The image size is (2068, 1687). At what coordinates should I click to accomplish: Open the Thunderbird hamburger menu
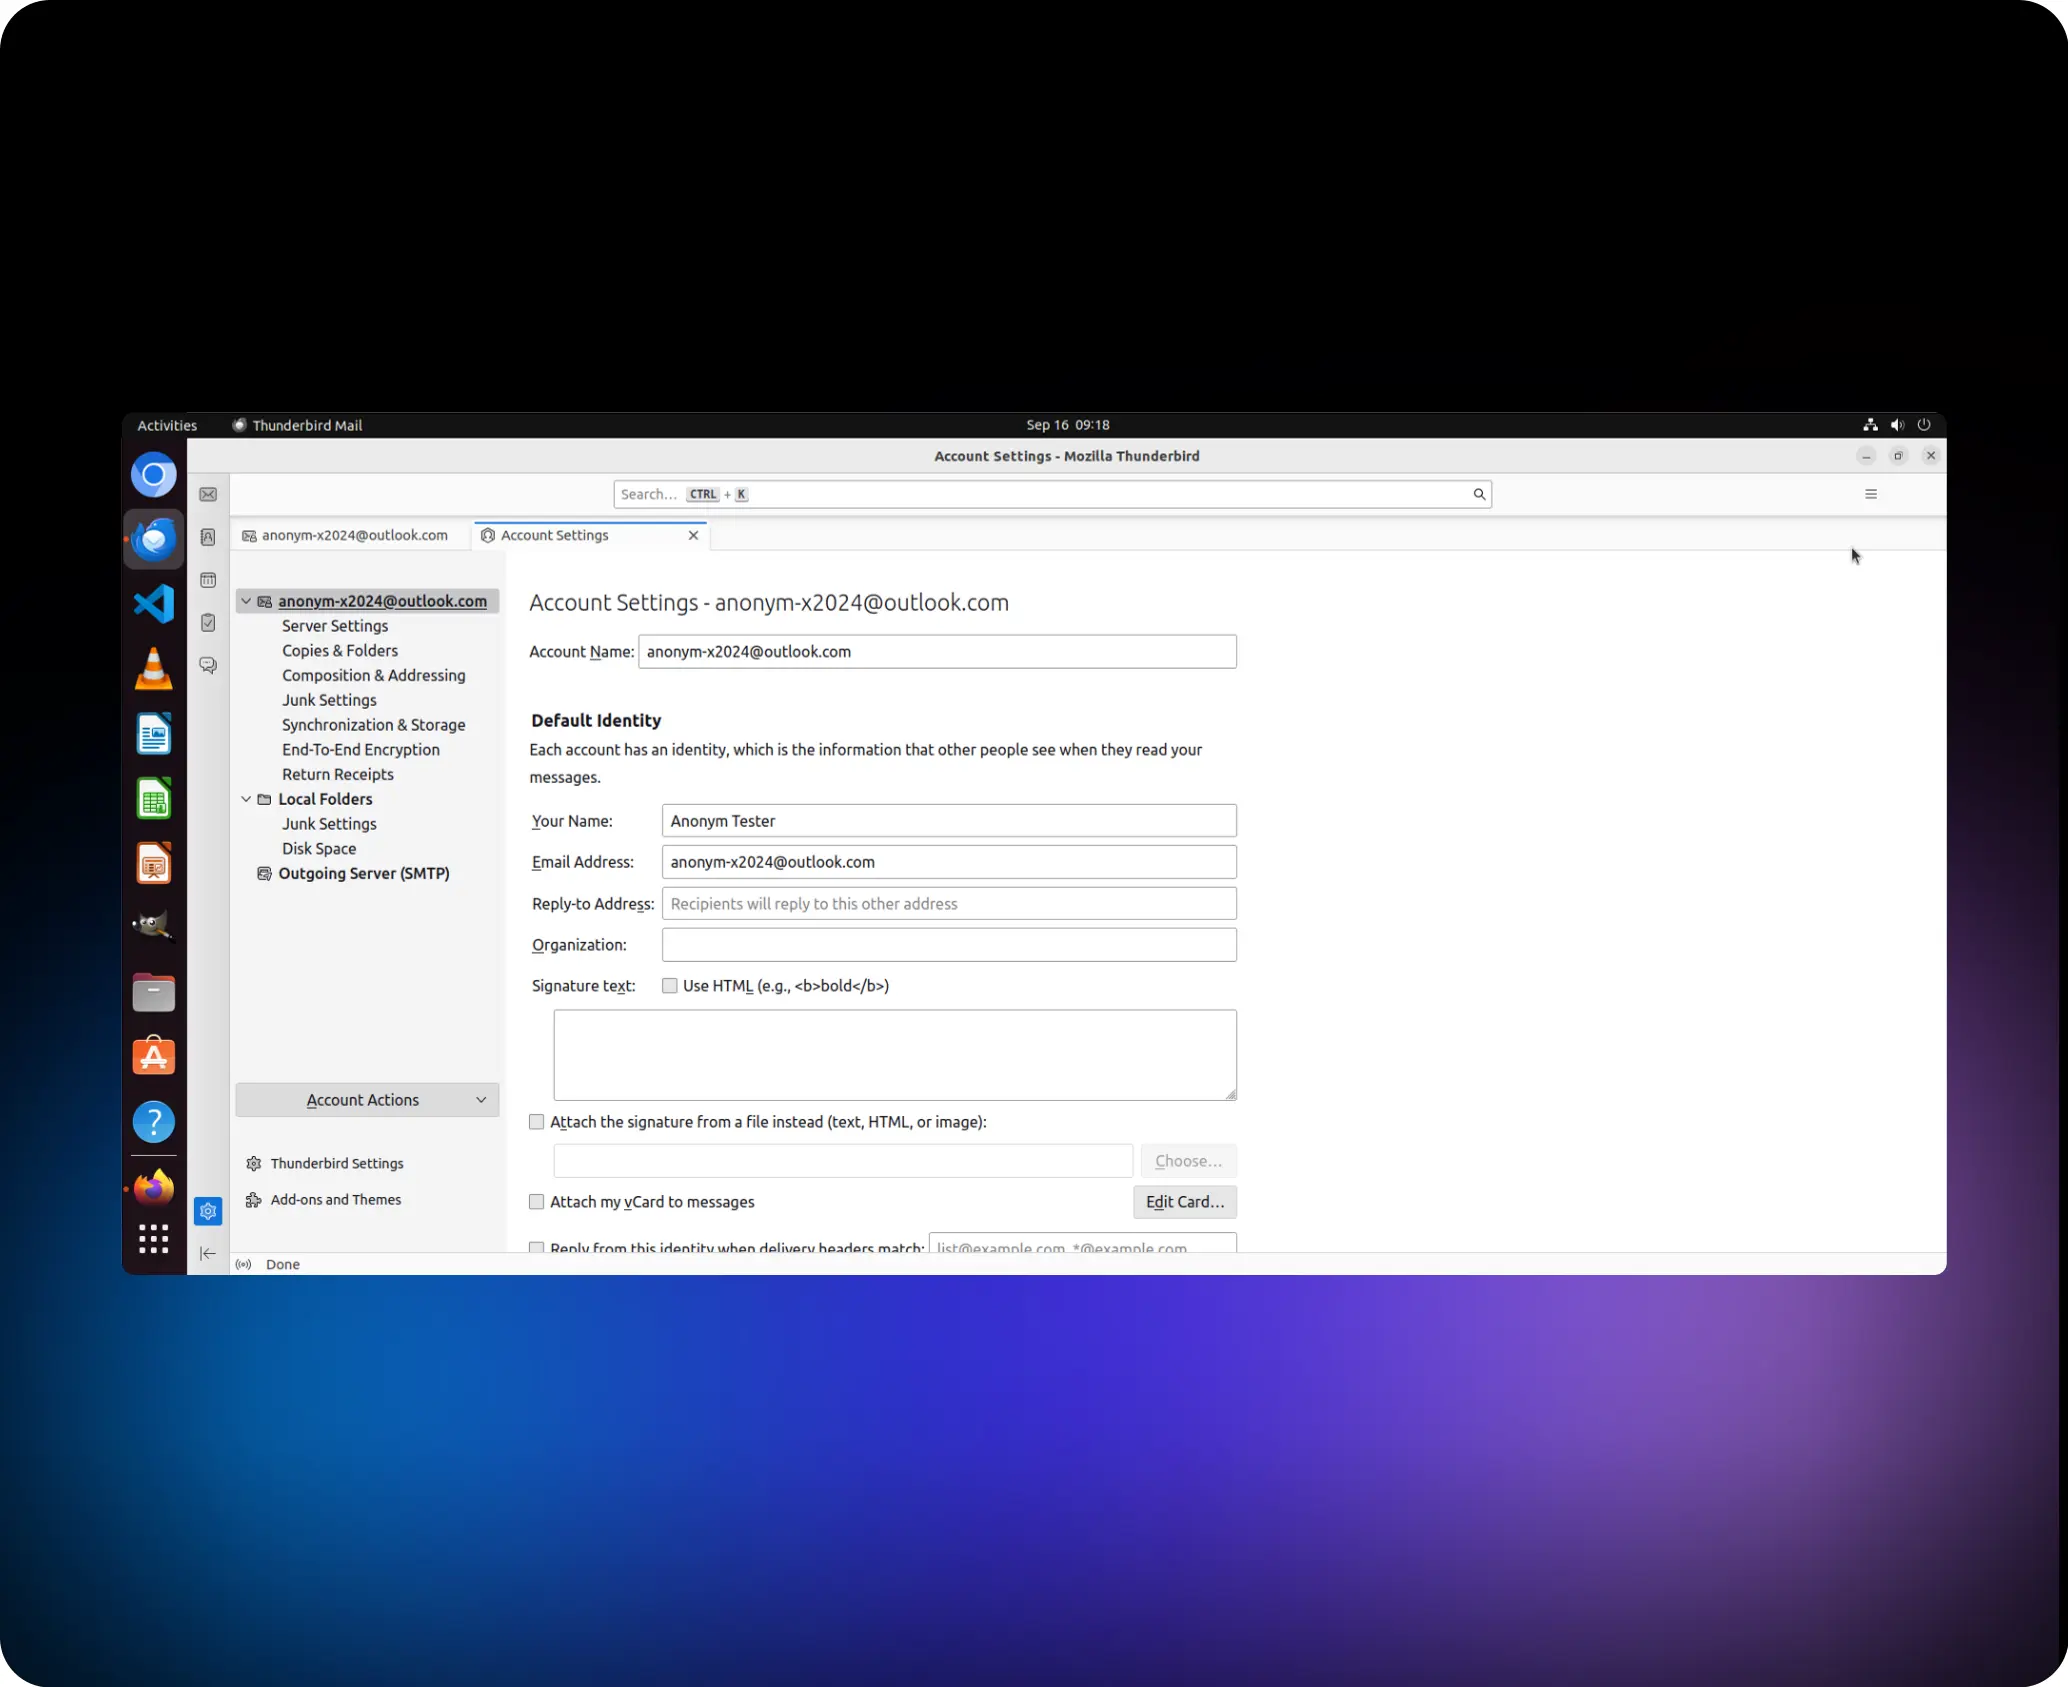[x=1870, y=494]
